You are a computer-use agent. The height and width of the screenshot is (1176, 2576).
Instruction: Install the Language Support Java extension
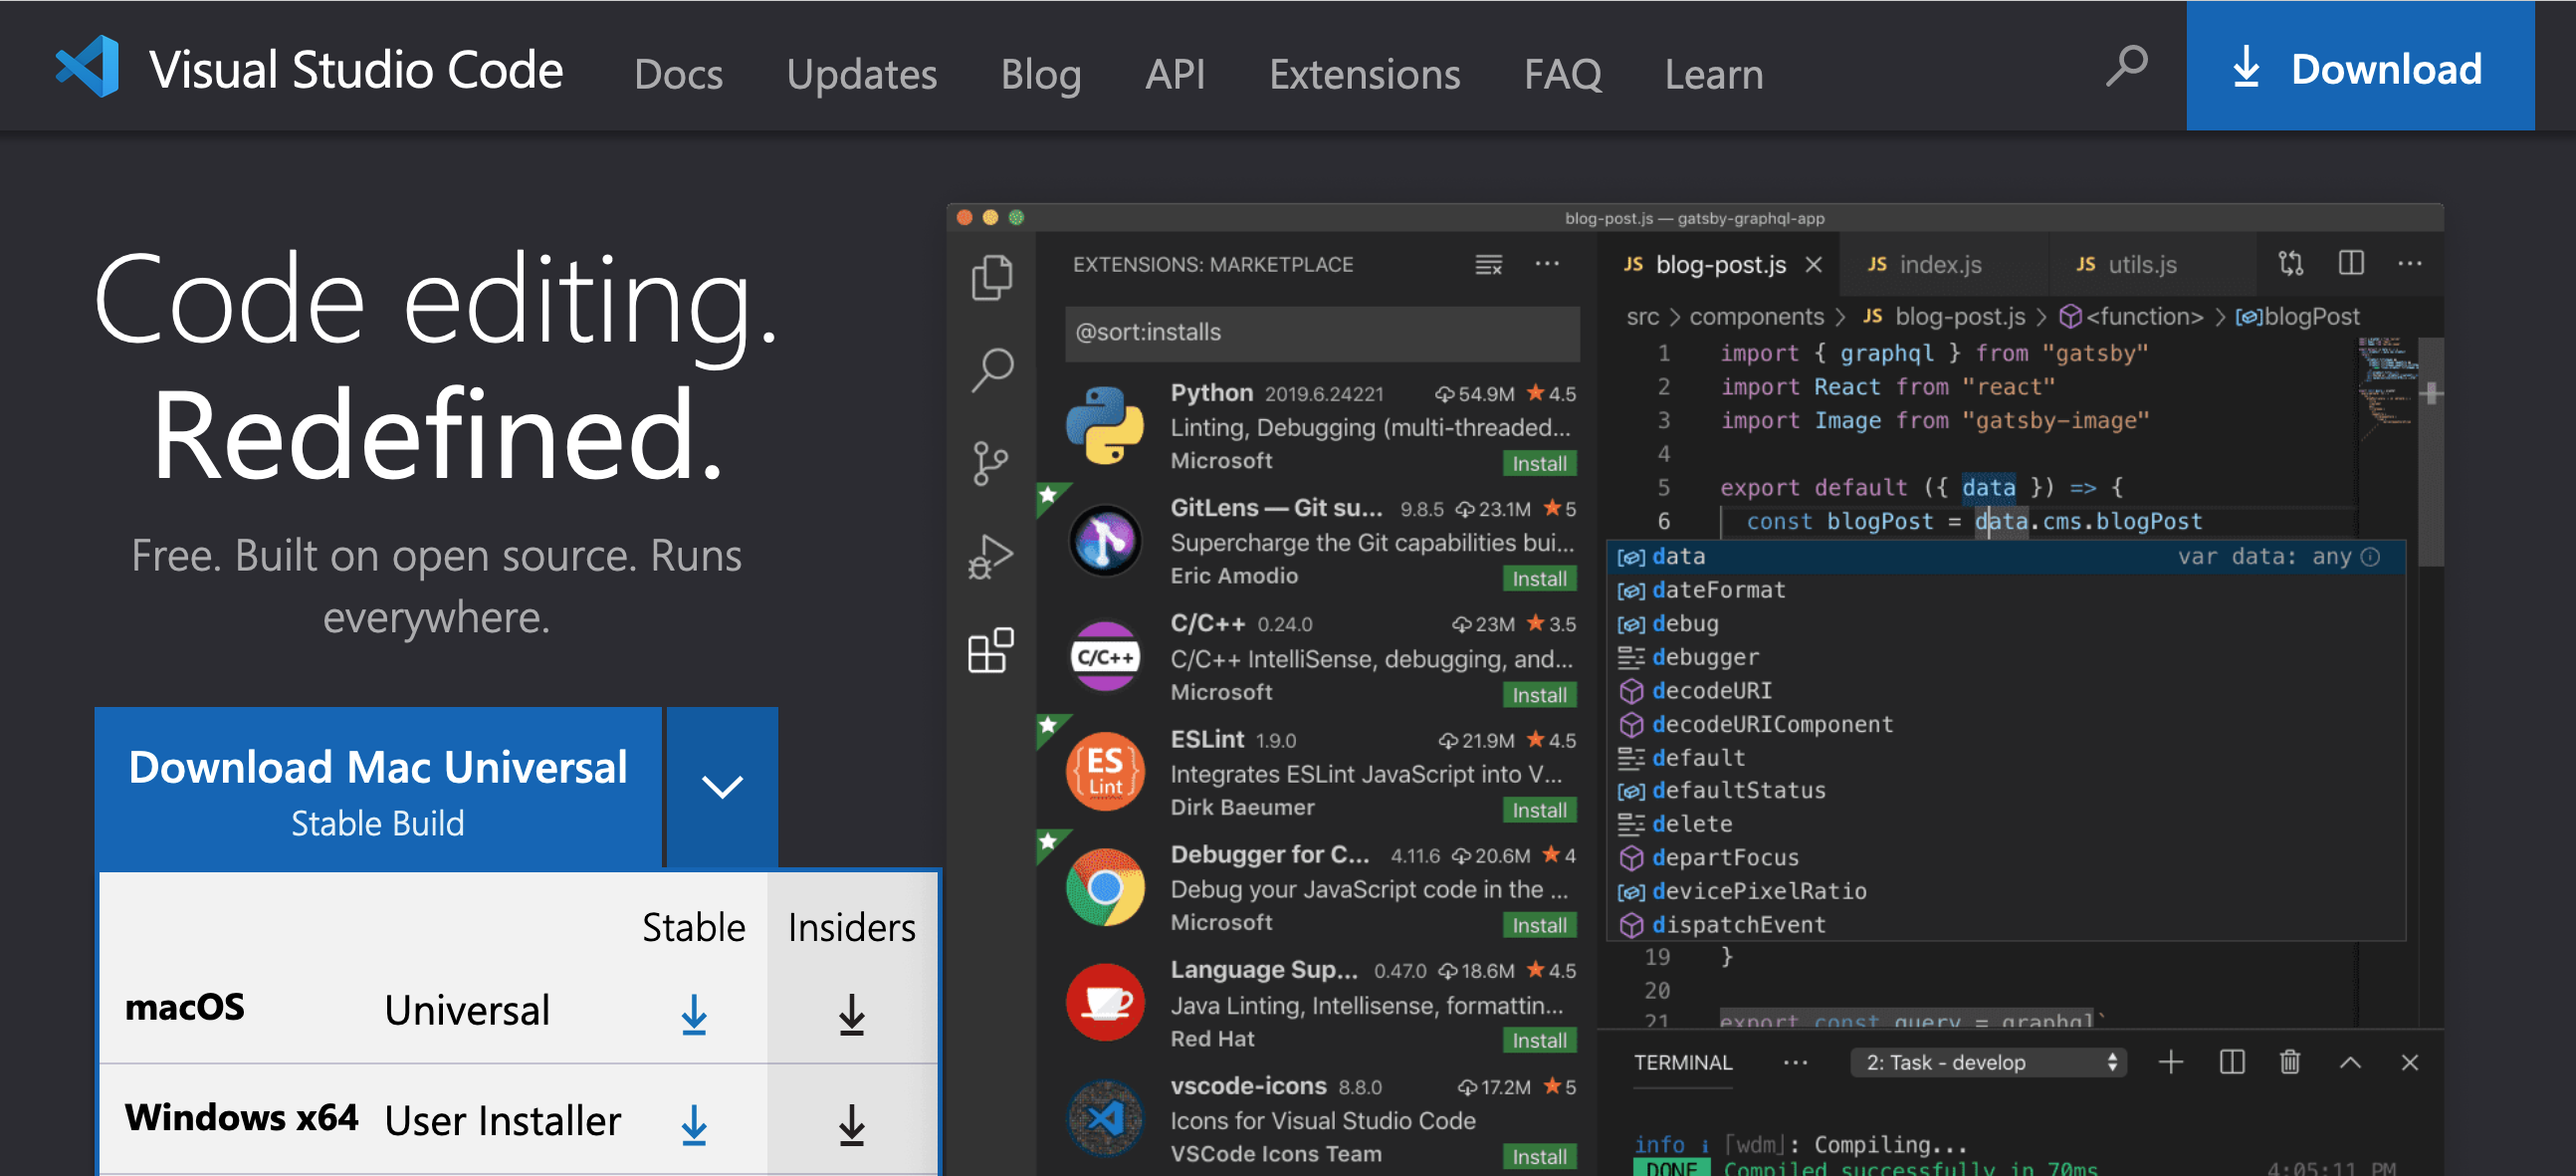click(x=1539, y=1040)
